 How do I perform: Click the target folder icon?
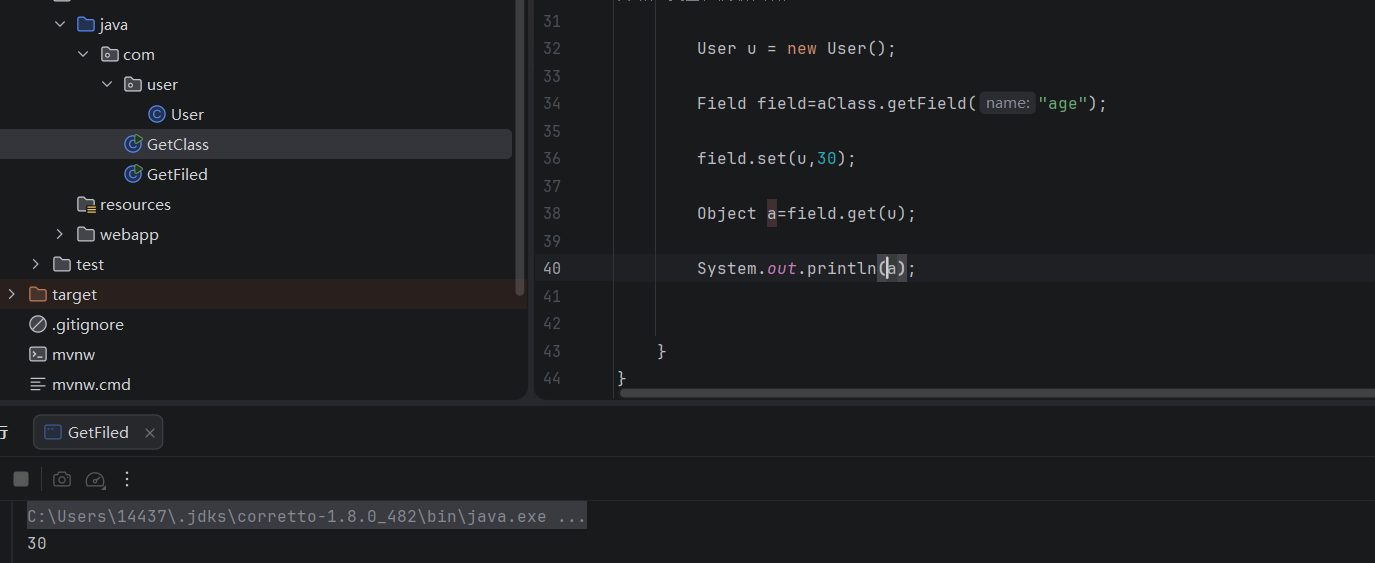(38, 294)
